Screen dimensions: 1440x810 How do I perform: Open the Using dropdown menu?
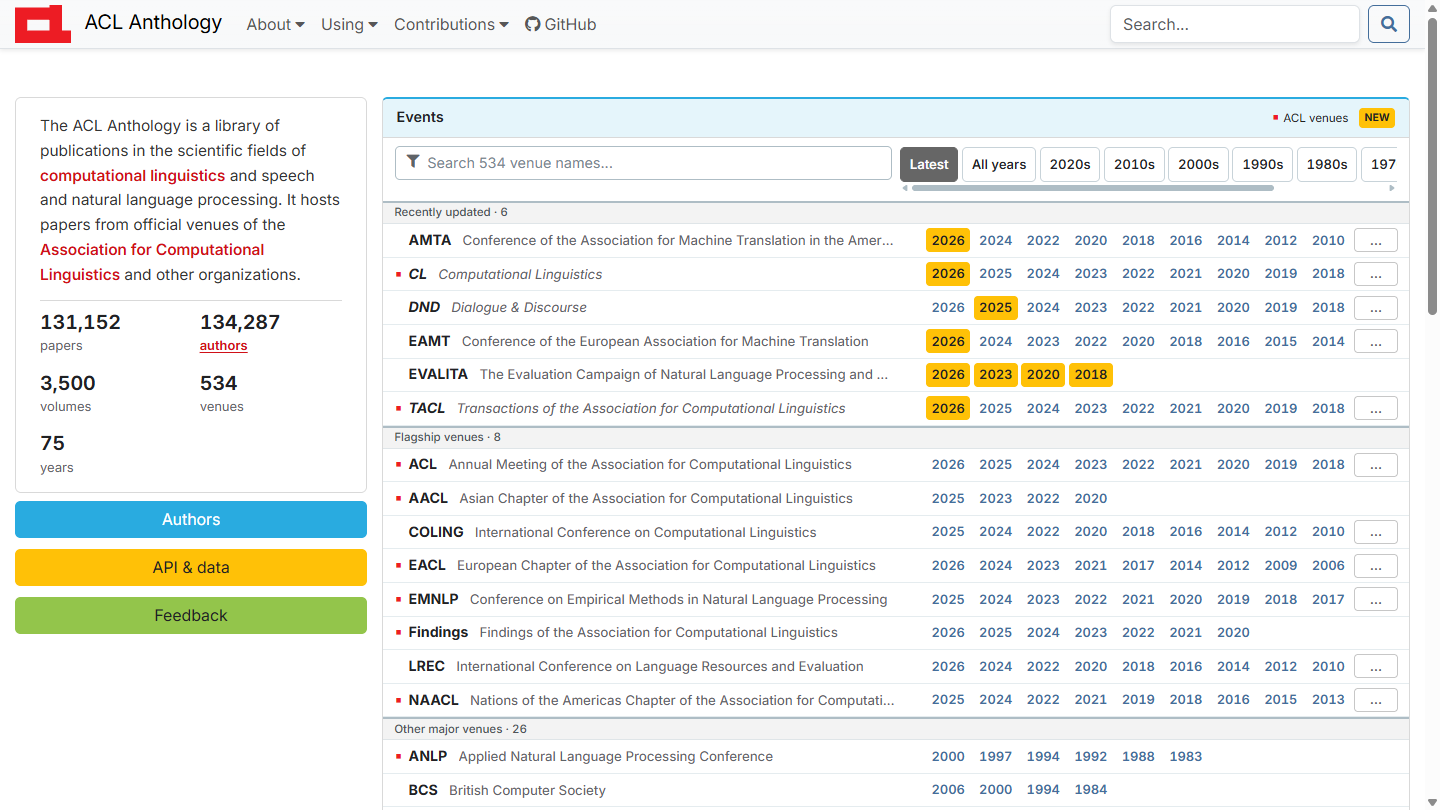pyautogui.click(x=349, y=24)
